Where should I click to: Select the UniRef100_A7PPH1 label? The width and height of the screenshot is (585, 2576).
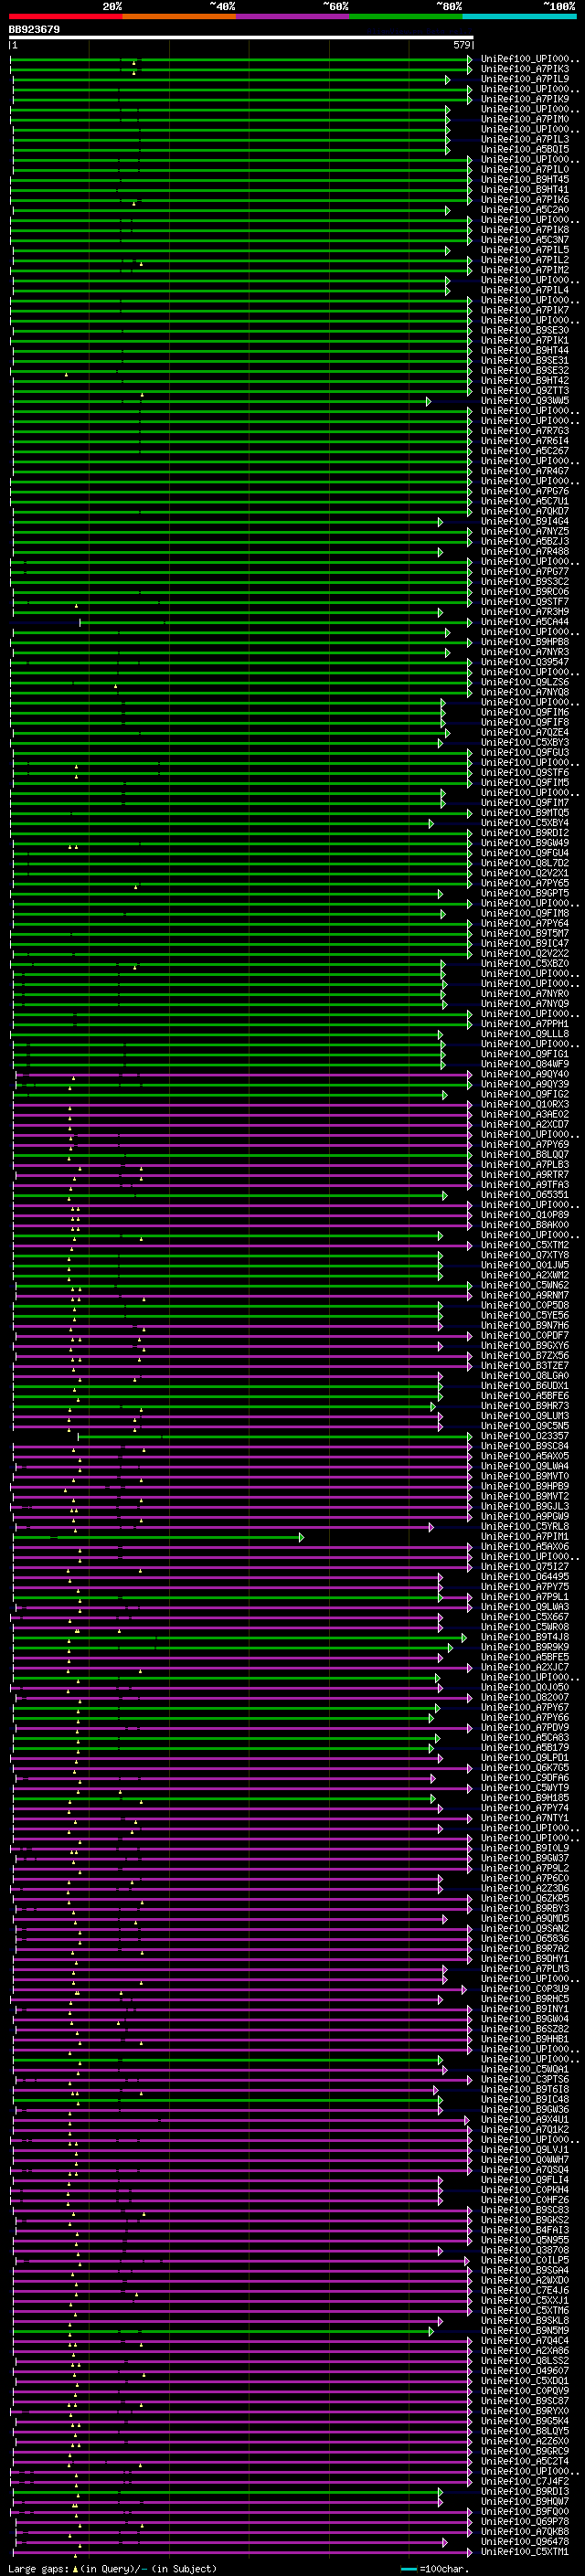[525, 1024]
